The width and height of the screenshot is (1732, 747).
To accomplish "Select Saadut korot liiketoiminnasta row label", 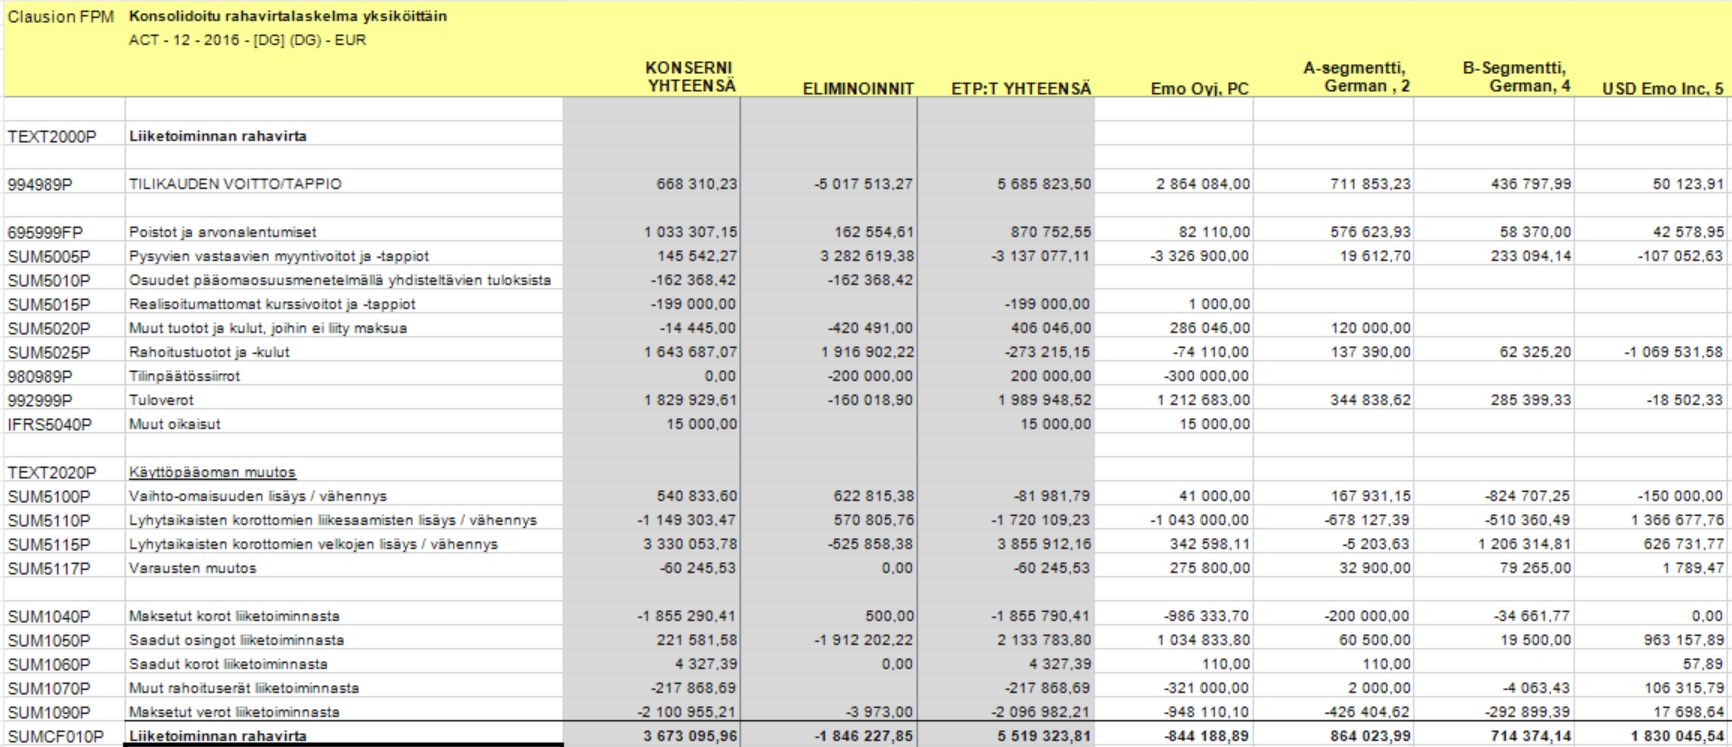I will [228, 664].
